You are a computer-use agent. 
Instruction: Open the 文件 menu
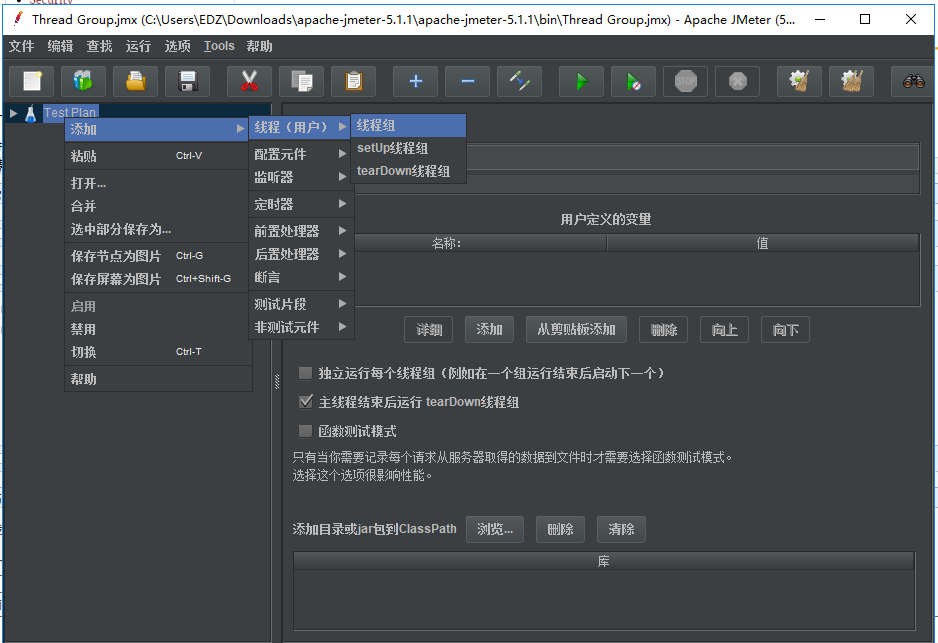click(x=22, y=46)
